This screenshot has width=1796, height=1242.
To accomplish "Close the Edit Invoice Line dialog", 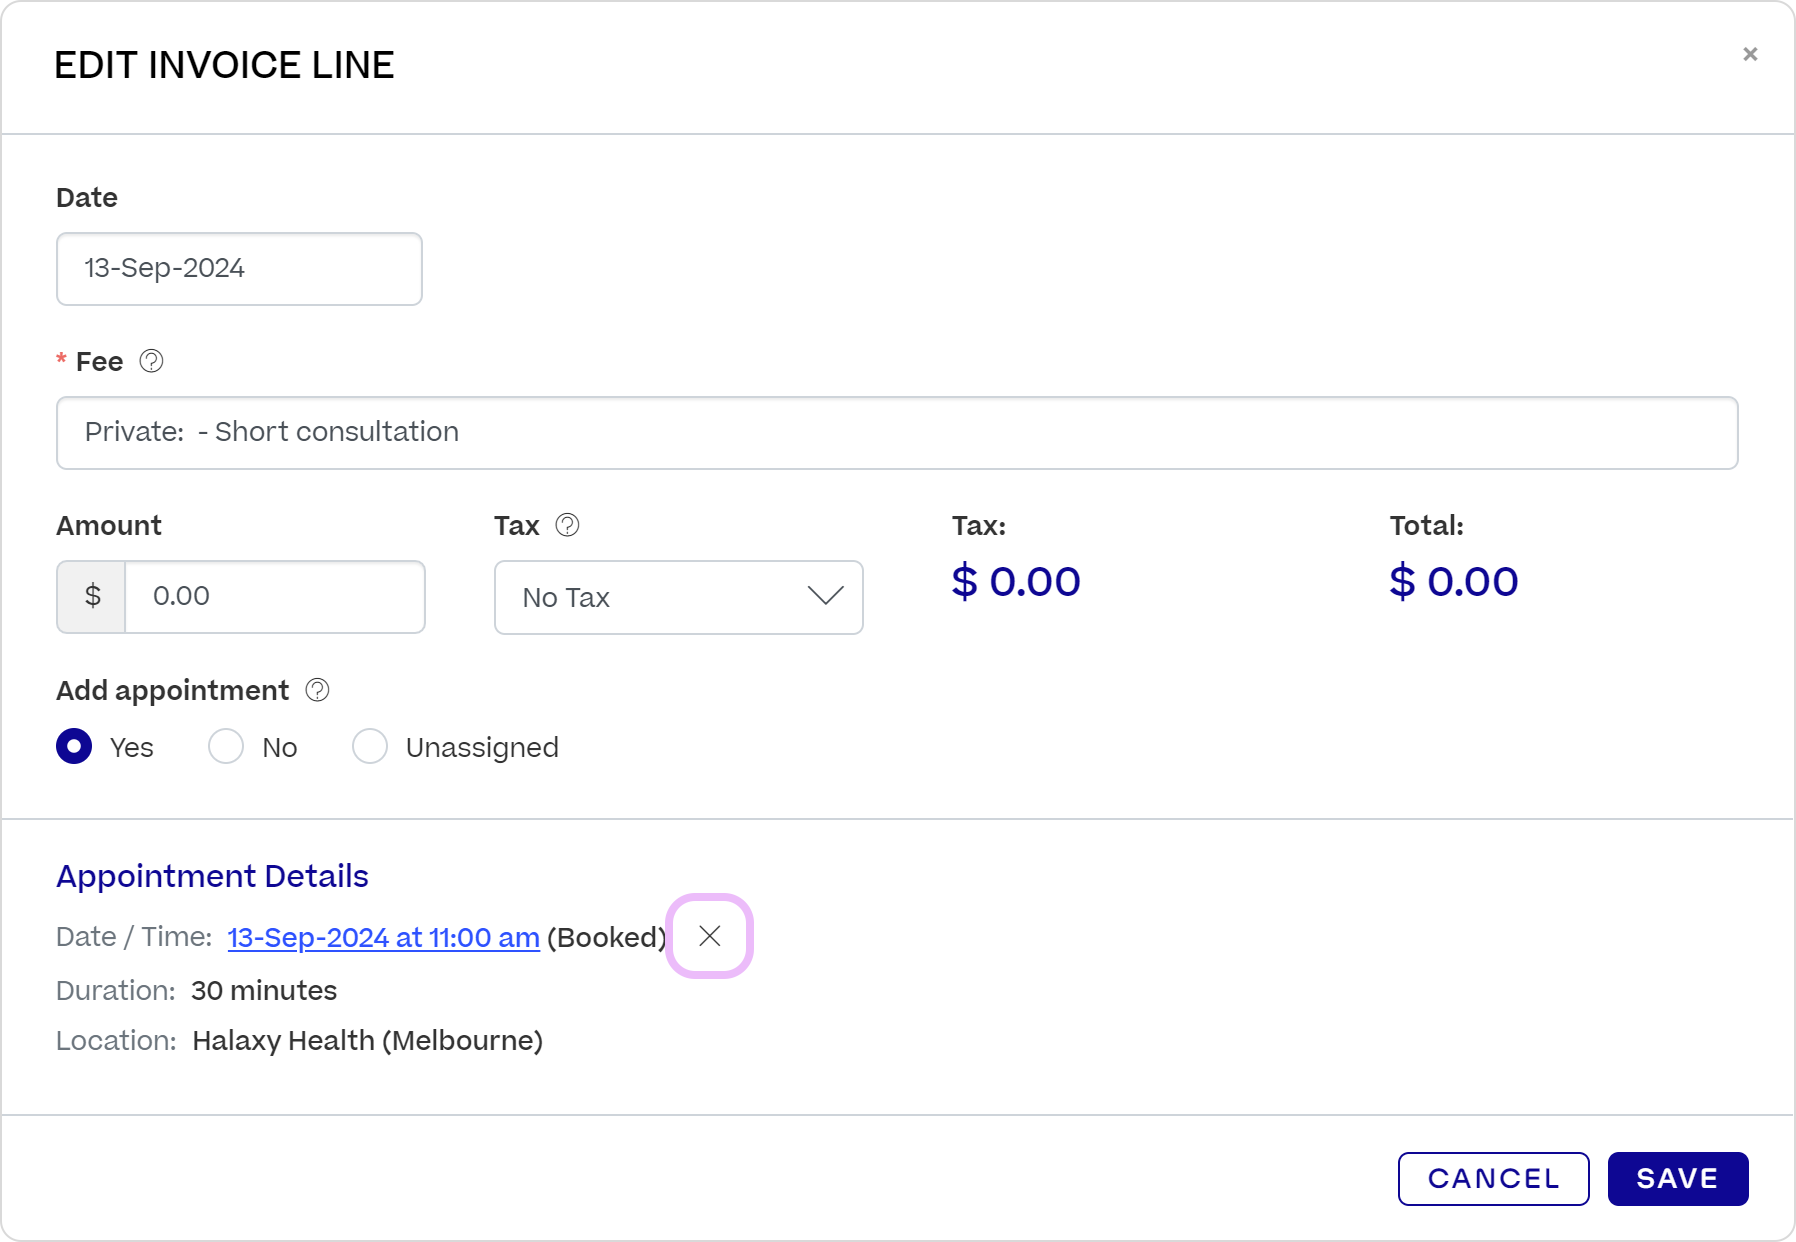I will click(1750, 54).
